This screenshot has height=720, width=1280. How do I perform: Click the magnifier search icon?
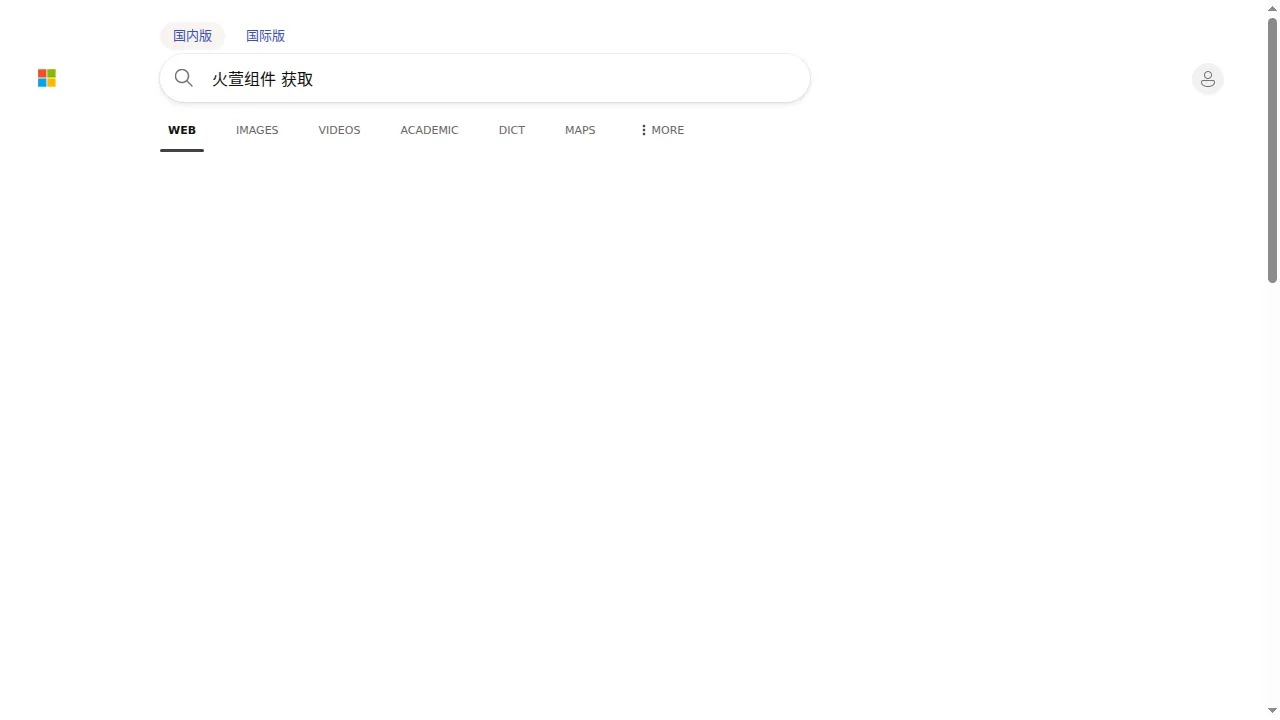[184, 78]
